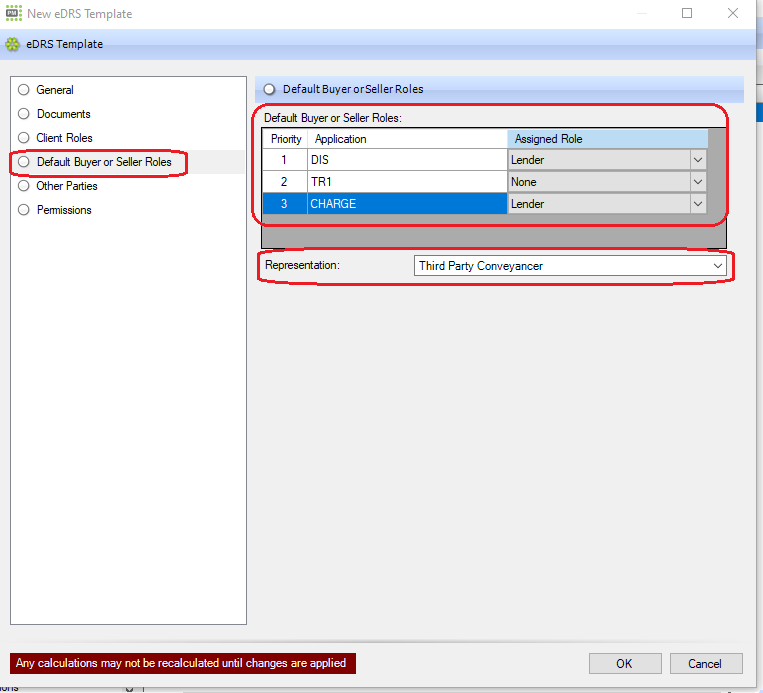Click the Representation label
Viewport: 763px width, 693px height.
click(x=302, y=265)
